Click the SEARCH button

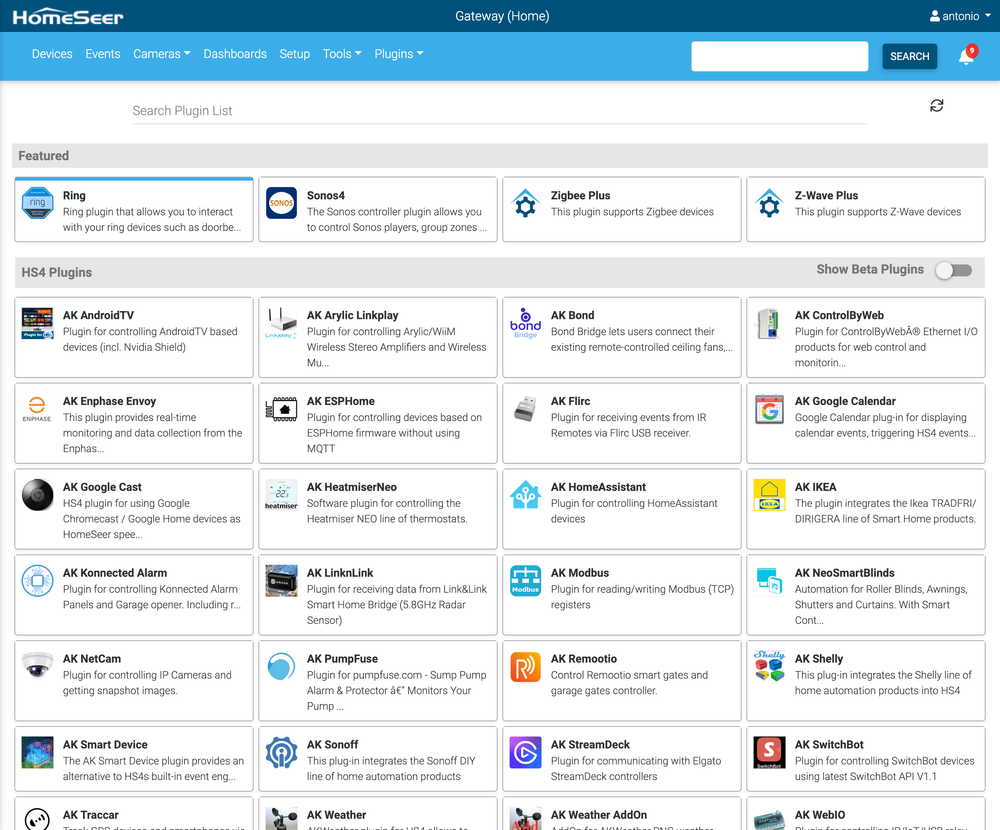(909, 56)
